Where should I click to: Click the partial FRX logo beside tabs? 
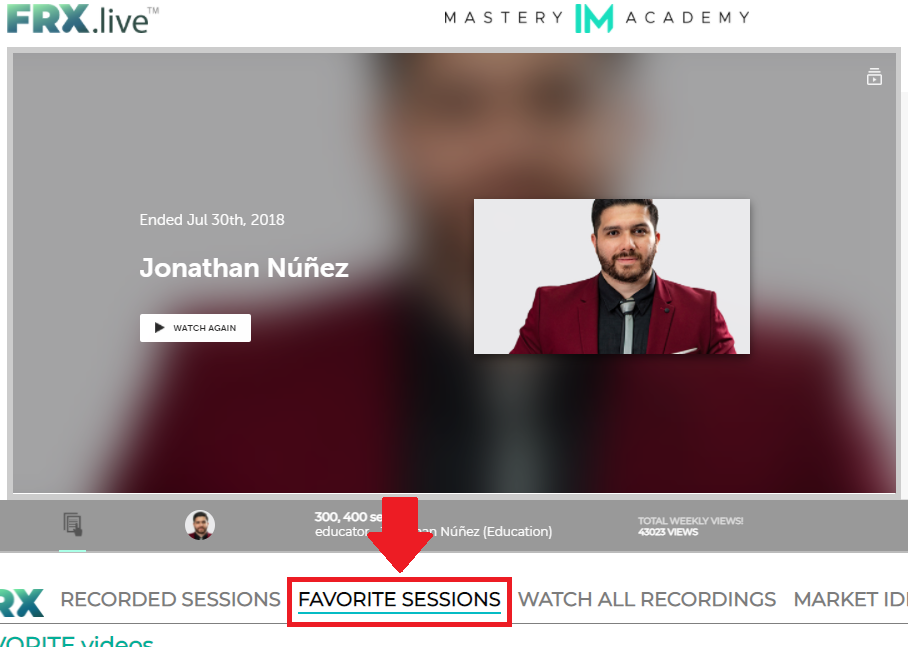pyautogui.click(x=22, y=602)
